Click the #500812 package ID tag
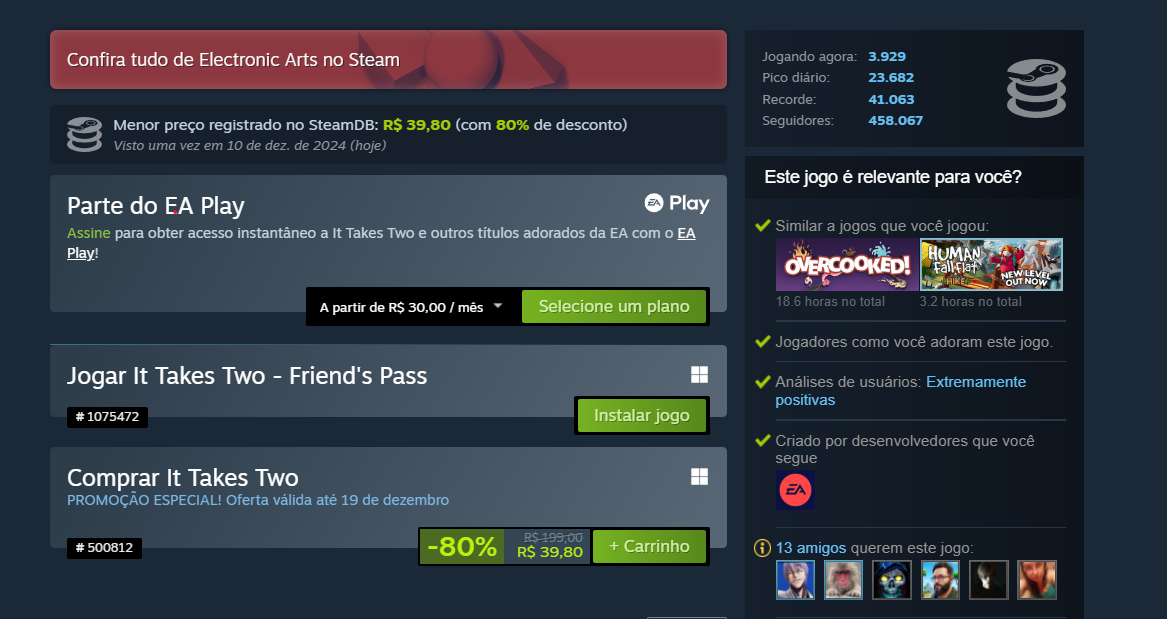The height and width of the screenshot is (619, 1167). (x=104, y=548)
